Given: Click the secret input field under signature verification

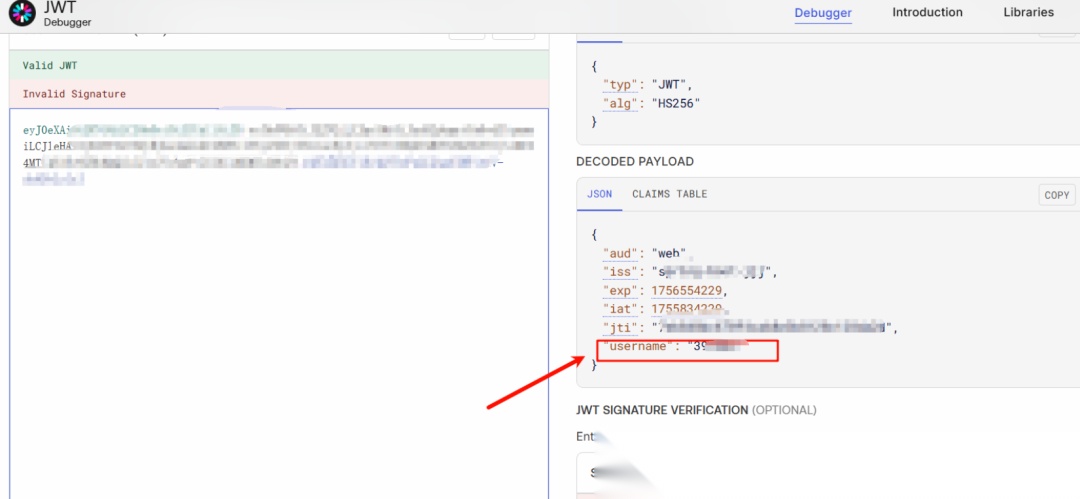Looking at the screenshot, I should coord(827,474).
